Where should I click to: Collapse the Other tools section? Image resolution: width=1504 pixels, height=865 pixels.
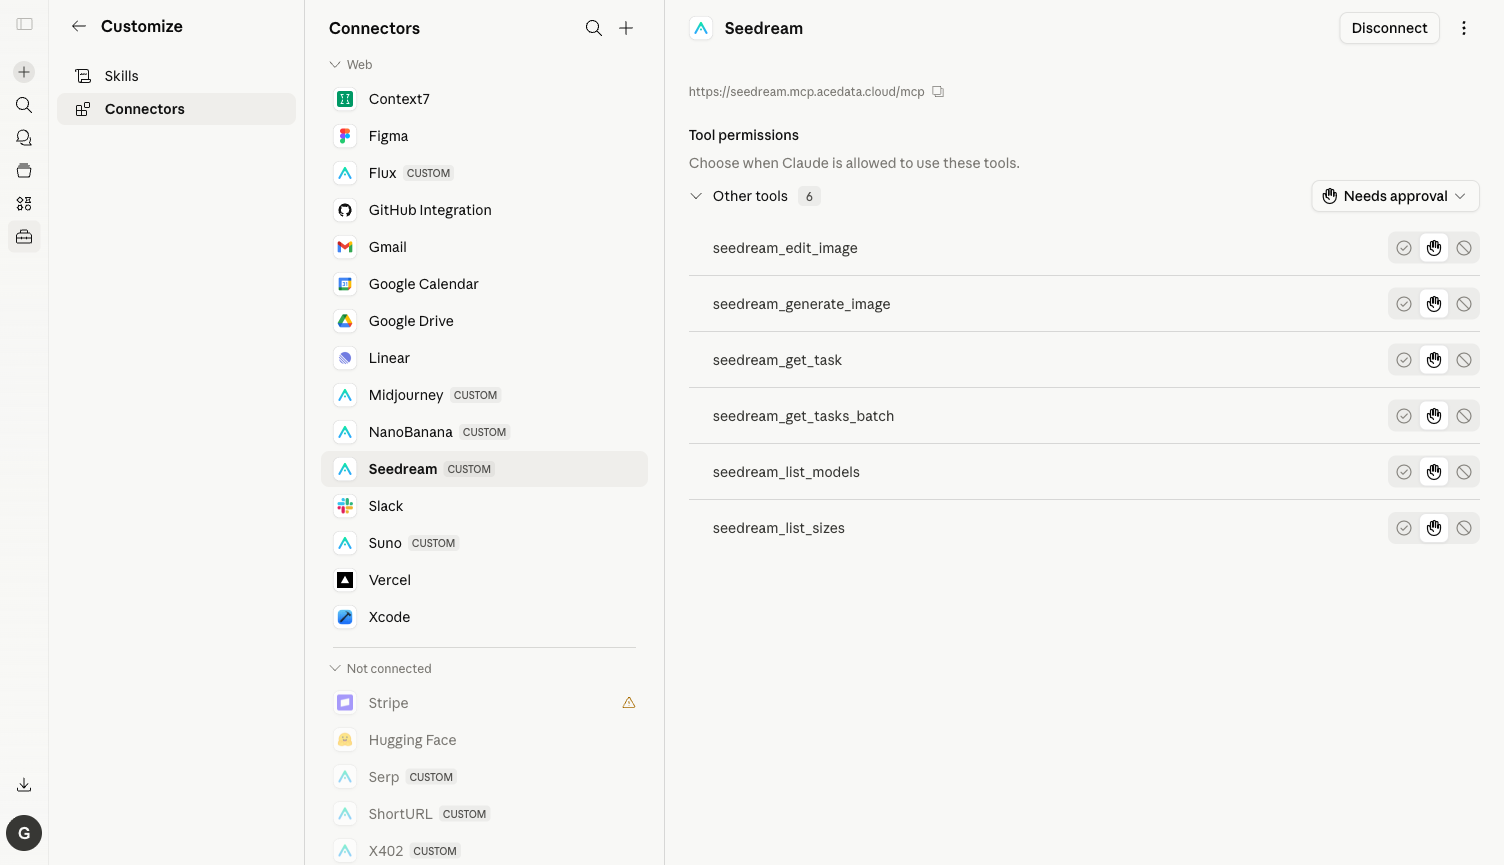(696, 196)
